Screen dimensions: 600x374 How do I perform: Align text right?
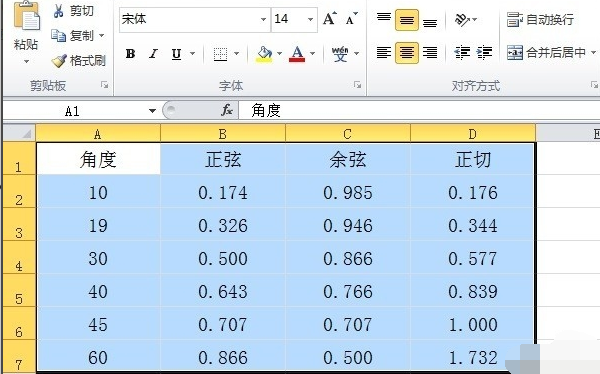tap(430, 52)
